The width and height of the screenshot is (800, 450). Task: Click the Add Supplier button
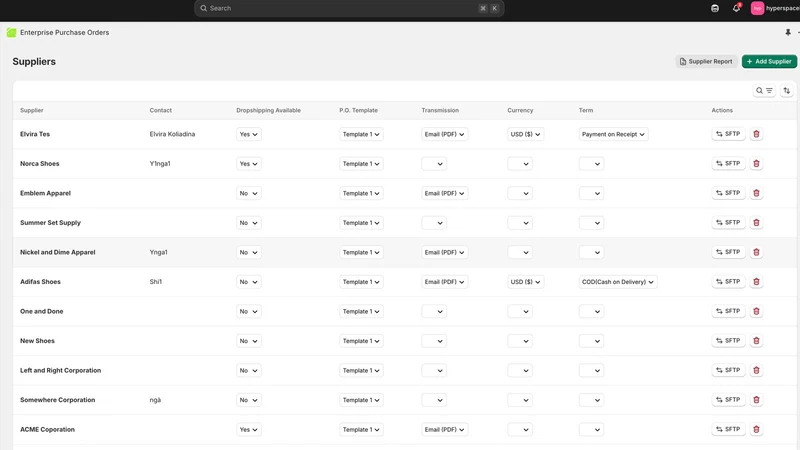tap(769, 61)
